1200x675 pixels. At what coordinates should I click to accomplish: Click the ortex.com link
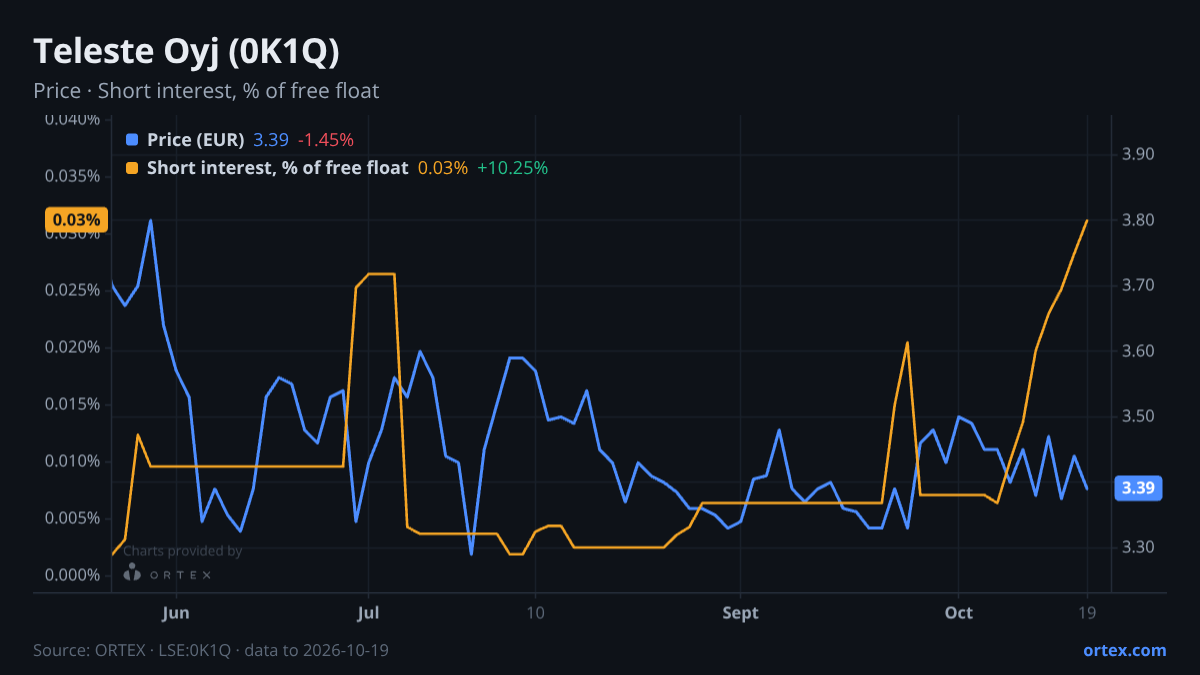(1125, 650)
